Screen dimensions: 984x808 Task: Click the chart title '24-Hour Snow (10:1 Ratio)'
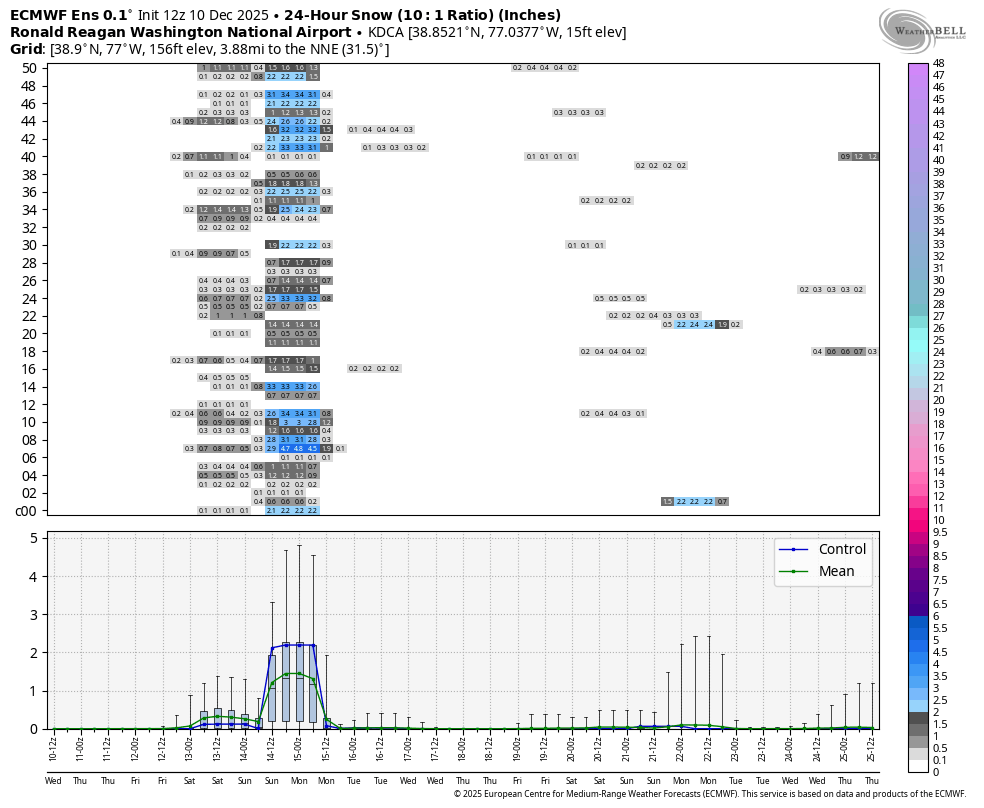(422, 15)
